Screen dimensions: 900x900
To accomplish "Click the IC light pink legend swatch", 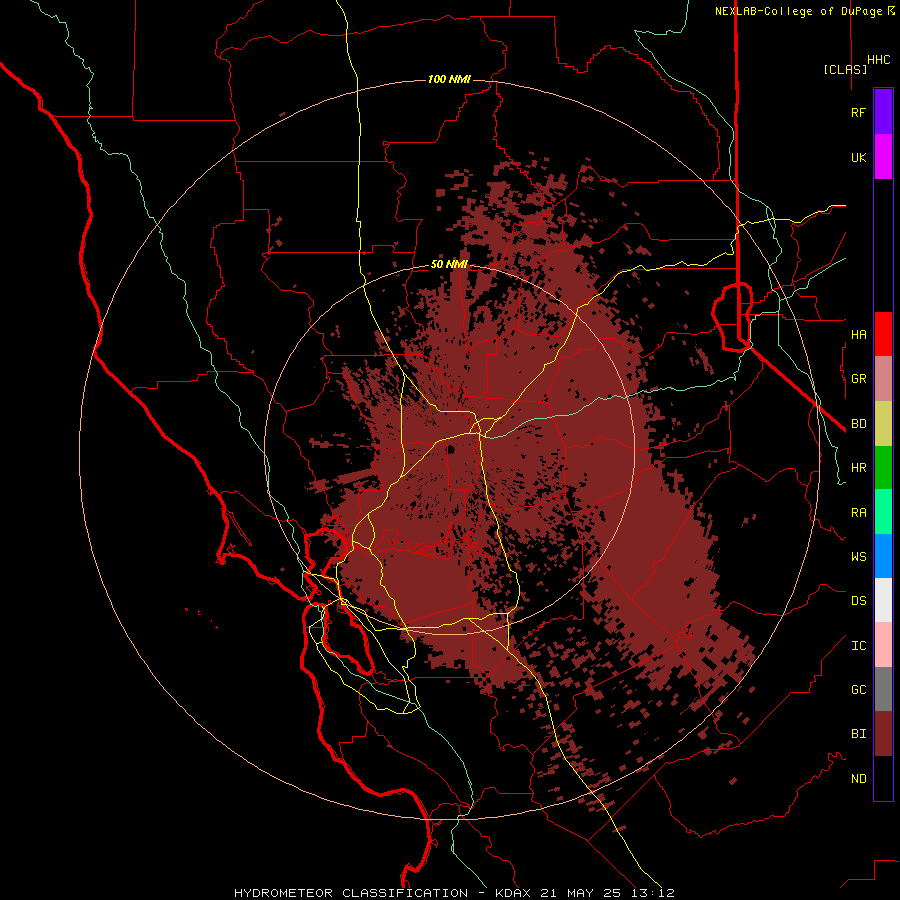I will (x=883, y=645).
